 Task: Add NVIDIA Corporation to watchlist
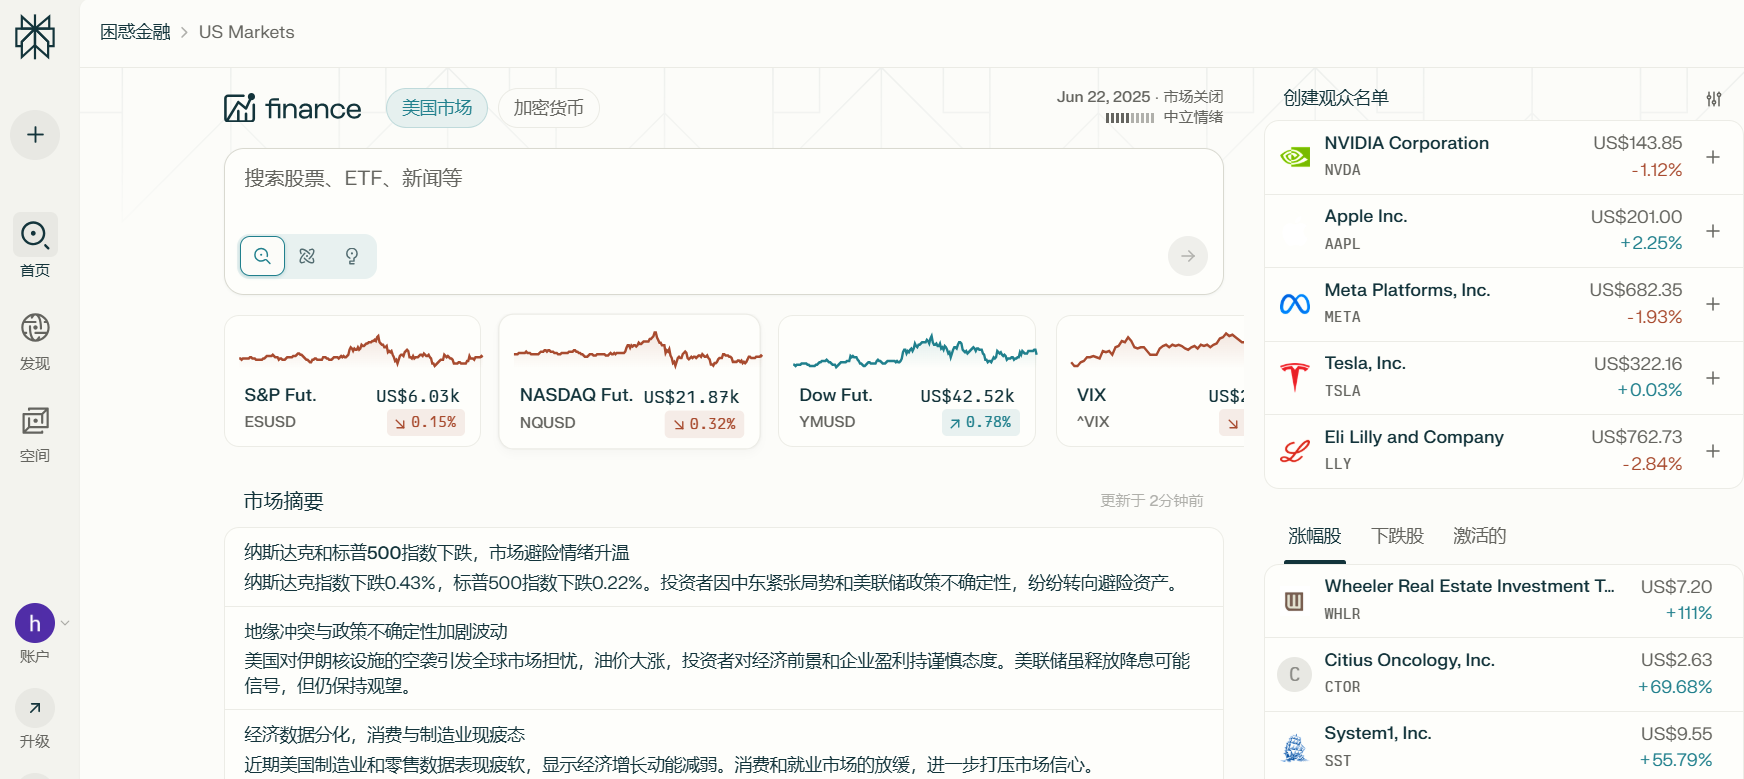1712,157
